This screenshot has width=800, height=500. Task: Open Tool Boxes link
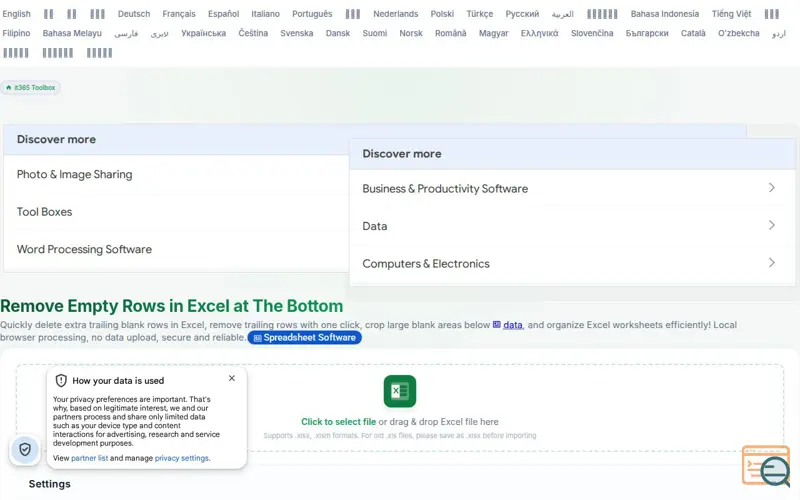tap(44, 212)
